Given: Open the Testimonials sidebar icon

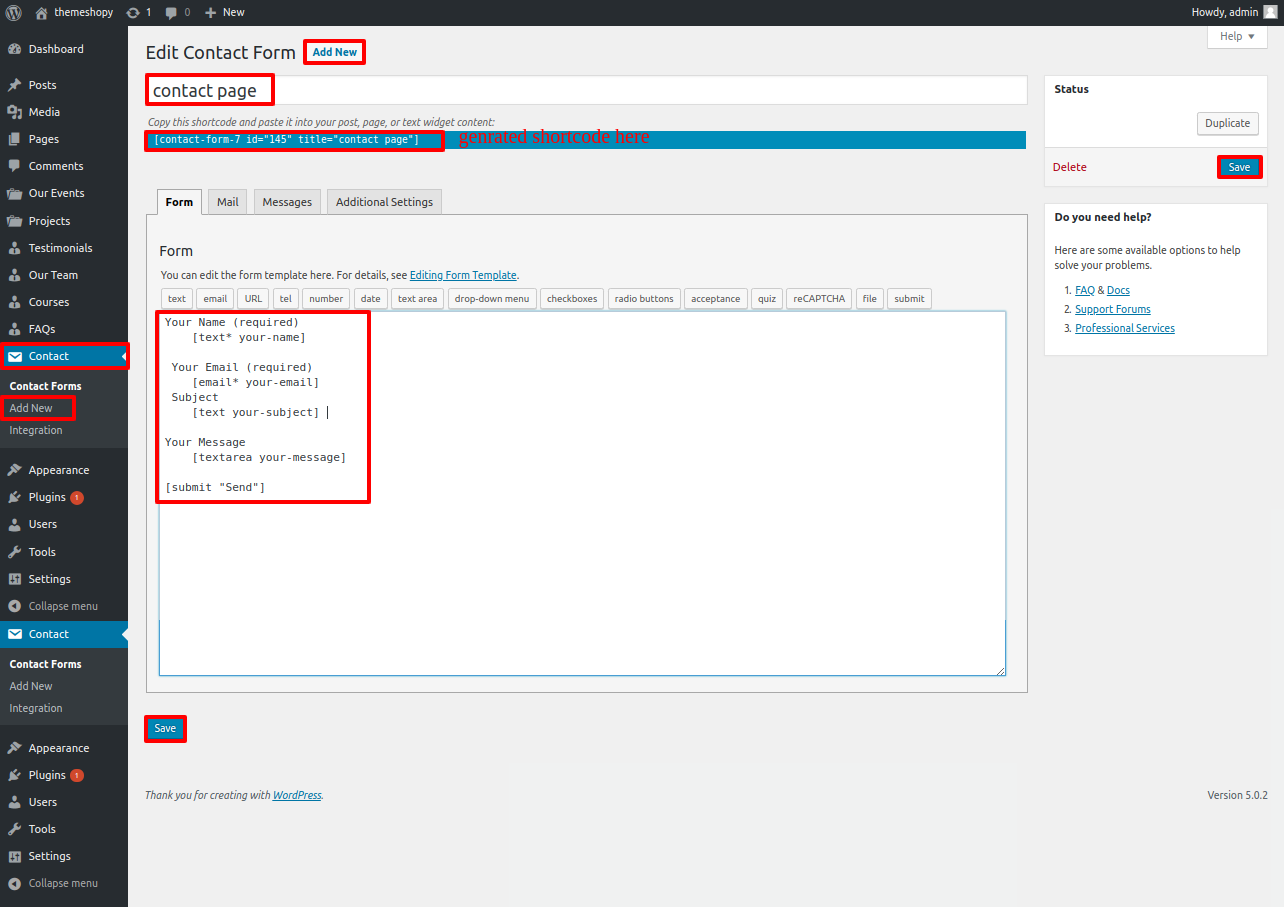Looking at the screenshot, I should [14, 248].
